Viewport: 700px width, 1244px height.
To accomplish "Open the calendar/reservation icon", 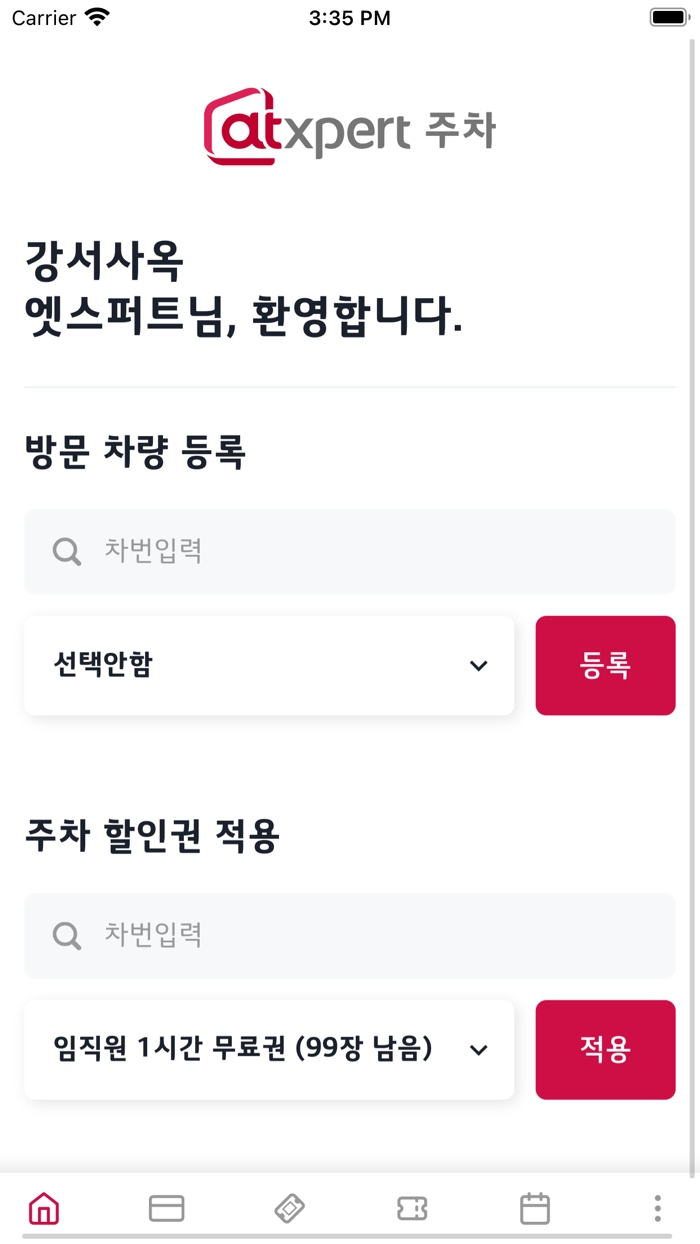I will [534, 1208].
